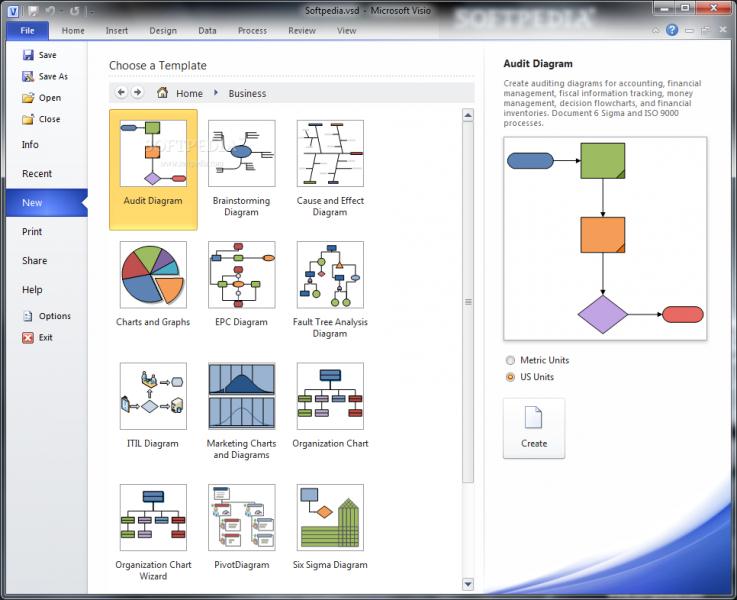Click the Home icon in breadcrumb bar
This screenshot has width=737, height=600.
pyautogui.click(x=162, y=93)
